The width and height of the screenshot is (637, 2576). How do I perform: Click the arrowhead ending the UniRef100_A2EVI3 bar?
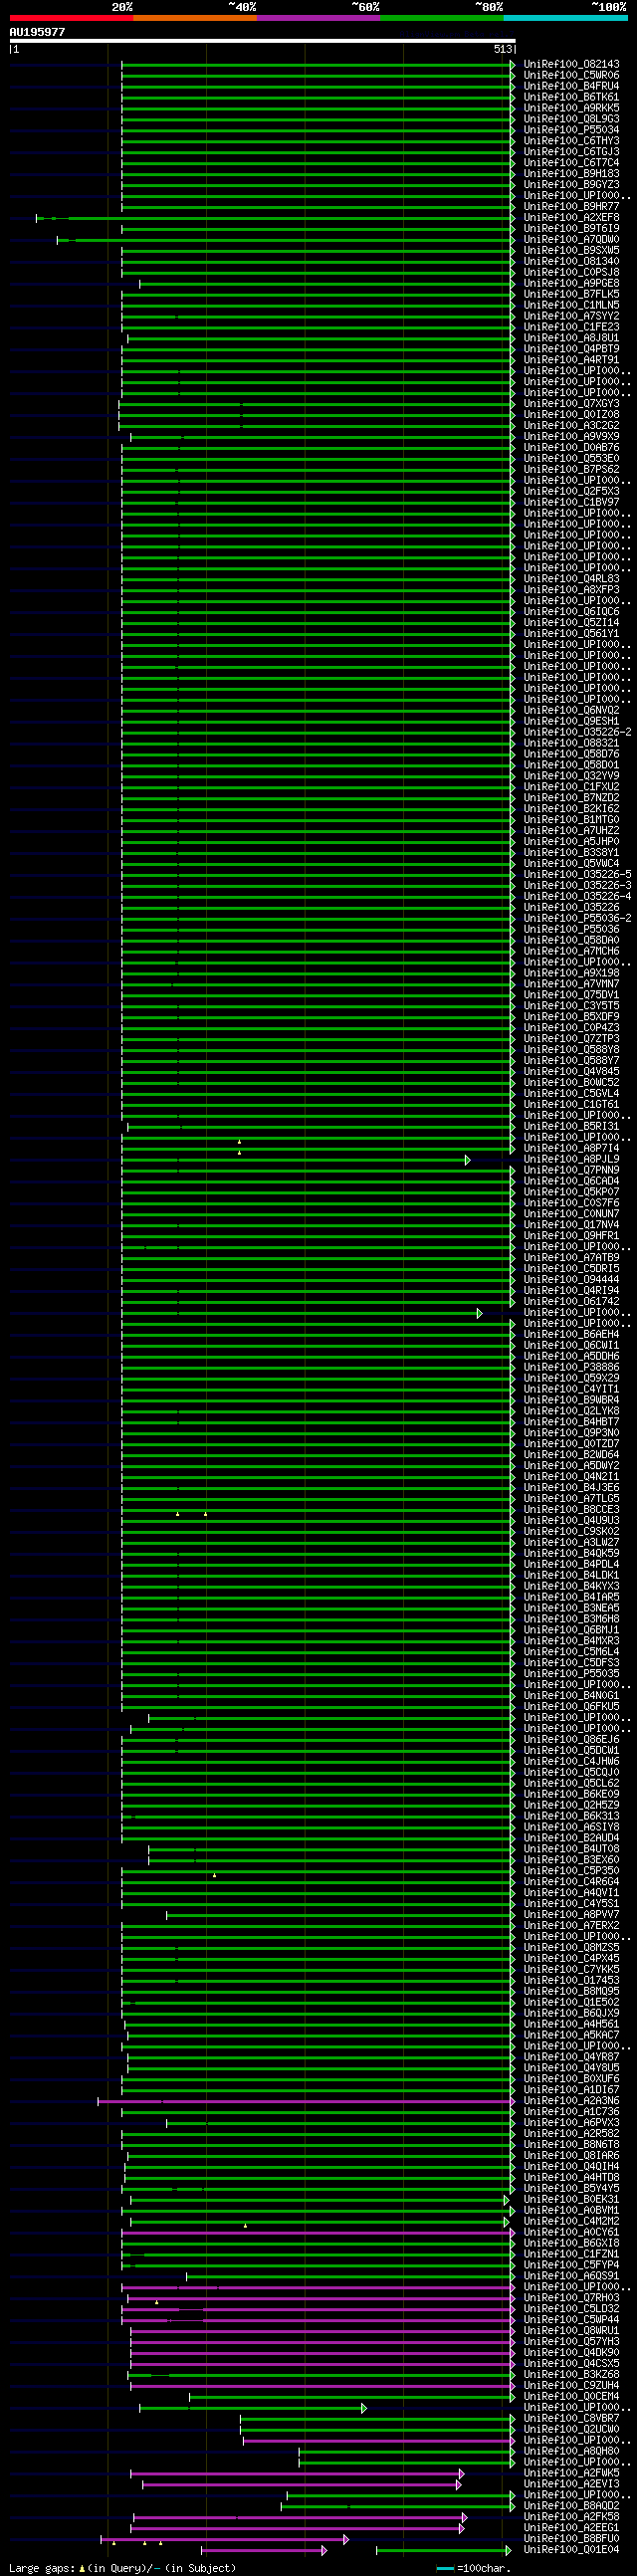coord(459,2485)
